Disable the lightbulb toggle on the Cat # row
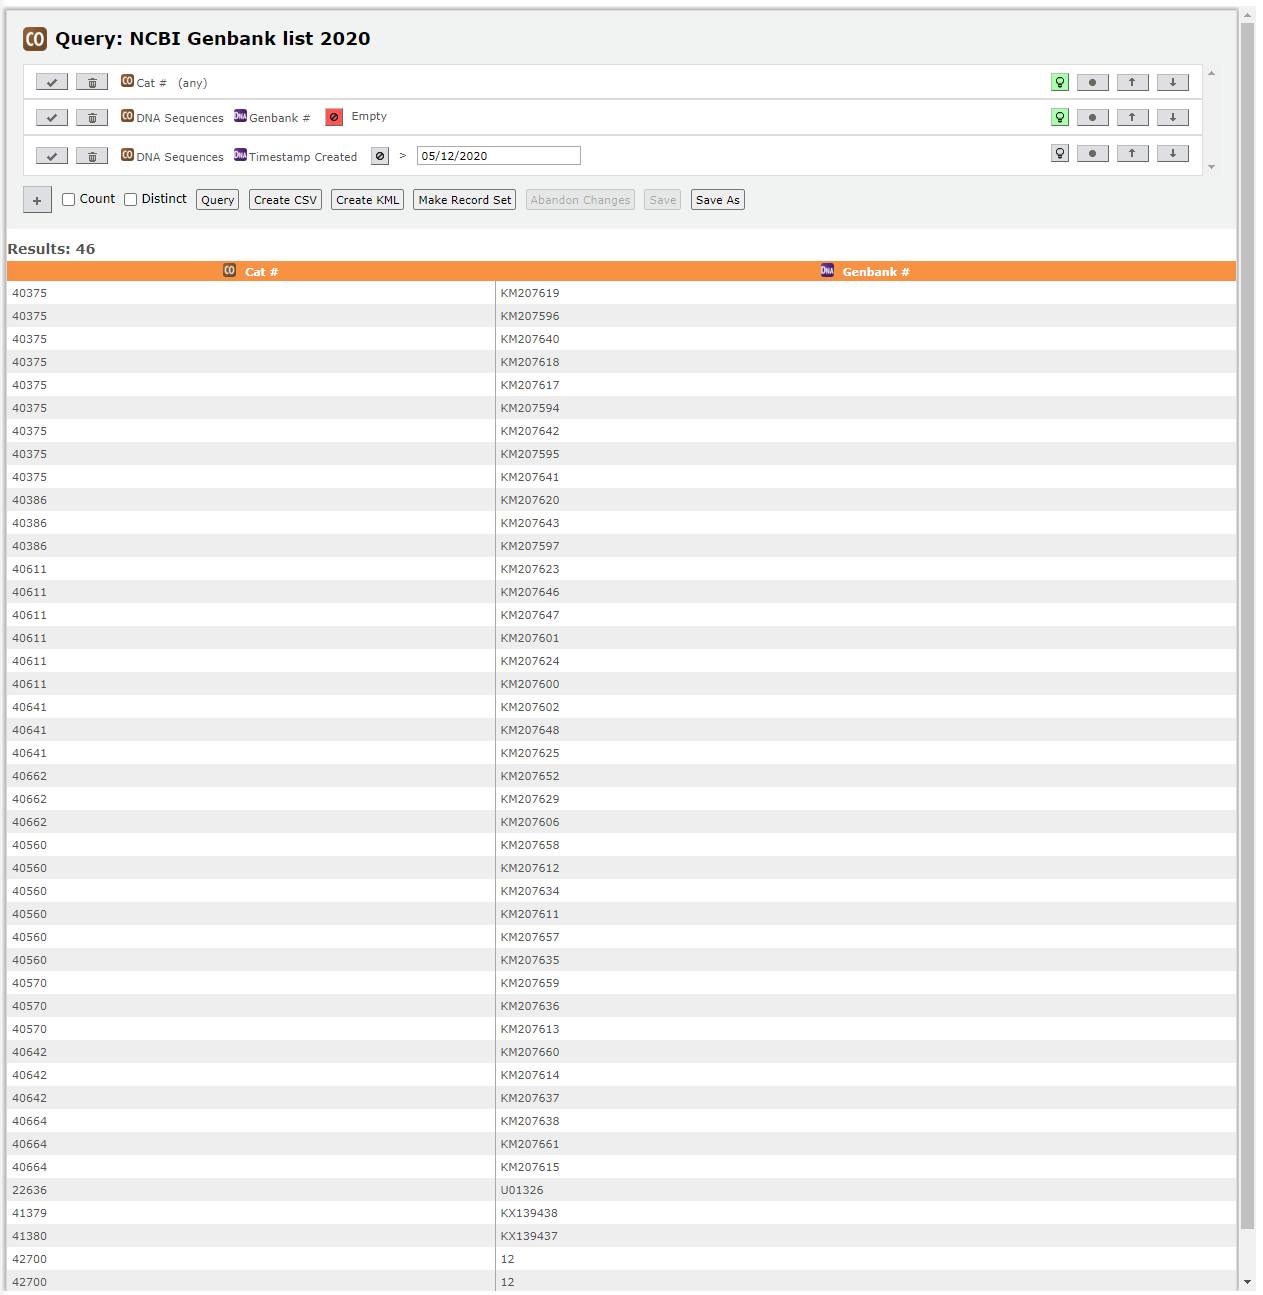The height and width of the screenshot is (1295, 1263). [1059, 82]
